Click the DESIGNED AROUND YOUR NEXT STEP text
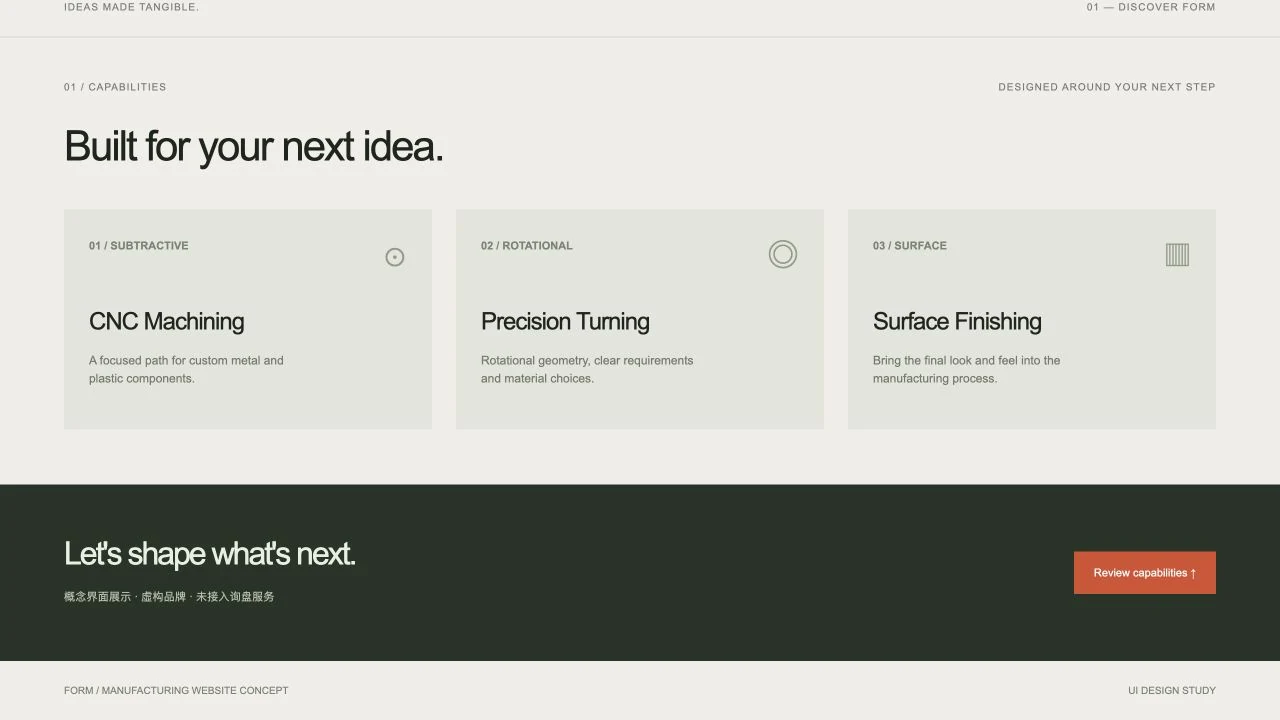The height and width of the screenshot is (720, 1280). click(x=1107, y=87)
